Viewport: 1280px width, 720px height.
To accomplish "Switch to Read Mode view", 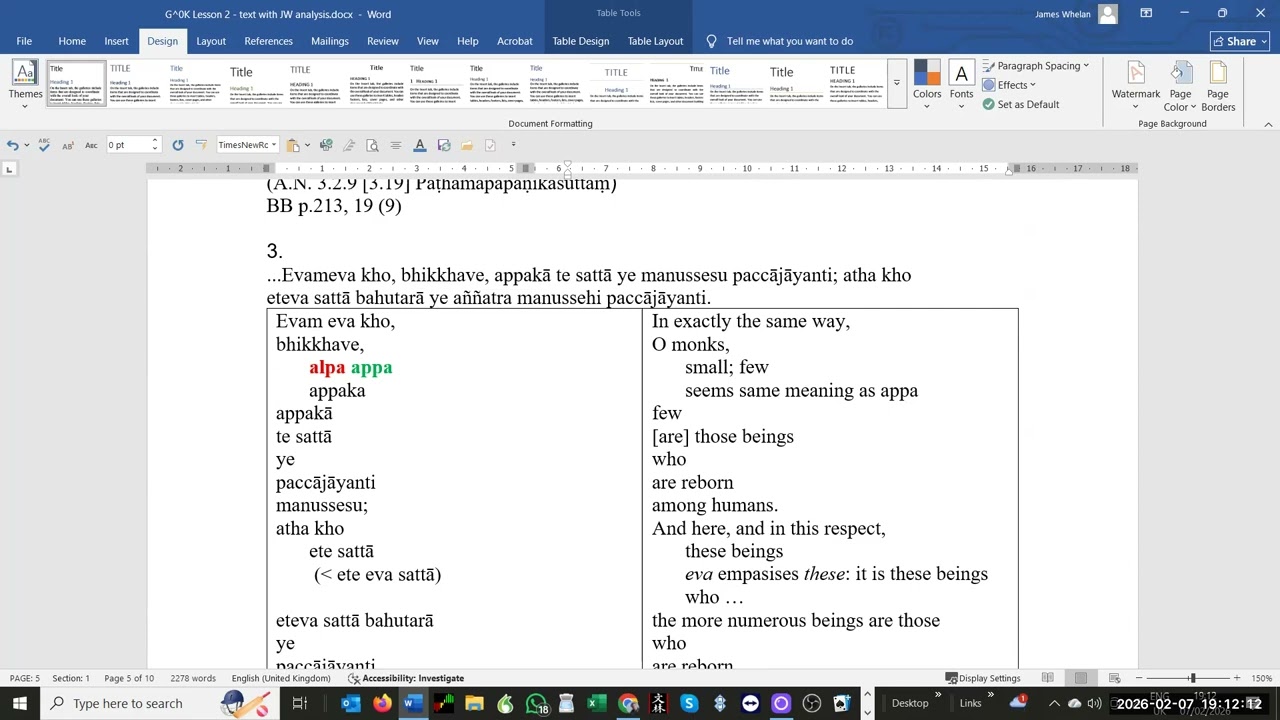I will click(x=1047, y=678).
